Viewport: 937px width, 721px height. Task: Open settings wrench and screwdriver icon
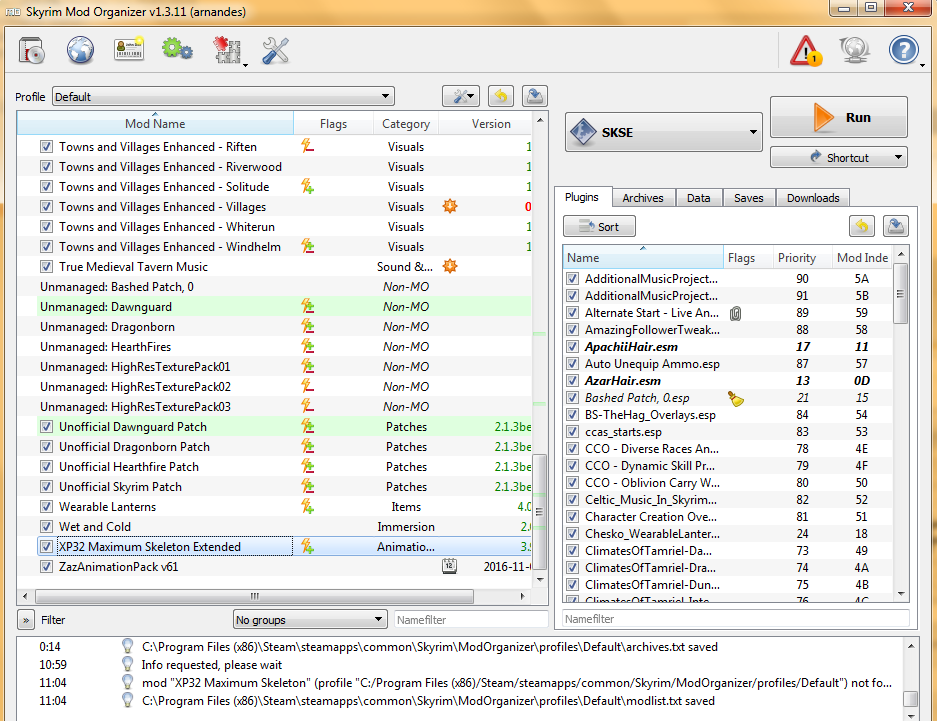tap(275, 51)
